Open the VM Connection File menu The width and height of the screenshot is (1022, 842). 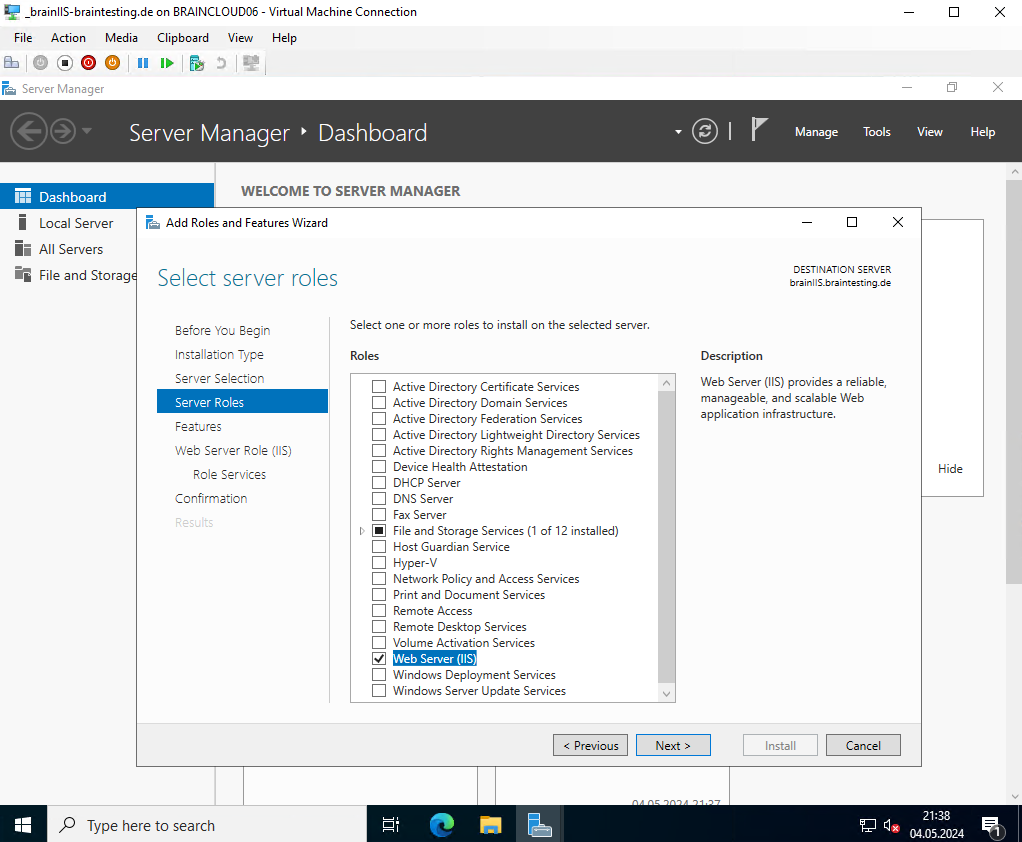coord(23,38)
